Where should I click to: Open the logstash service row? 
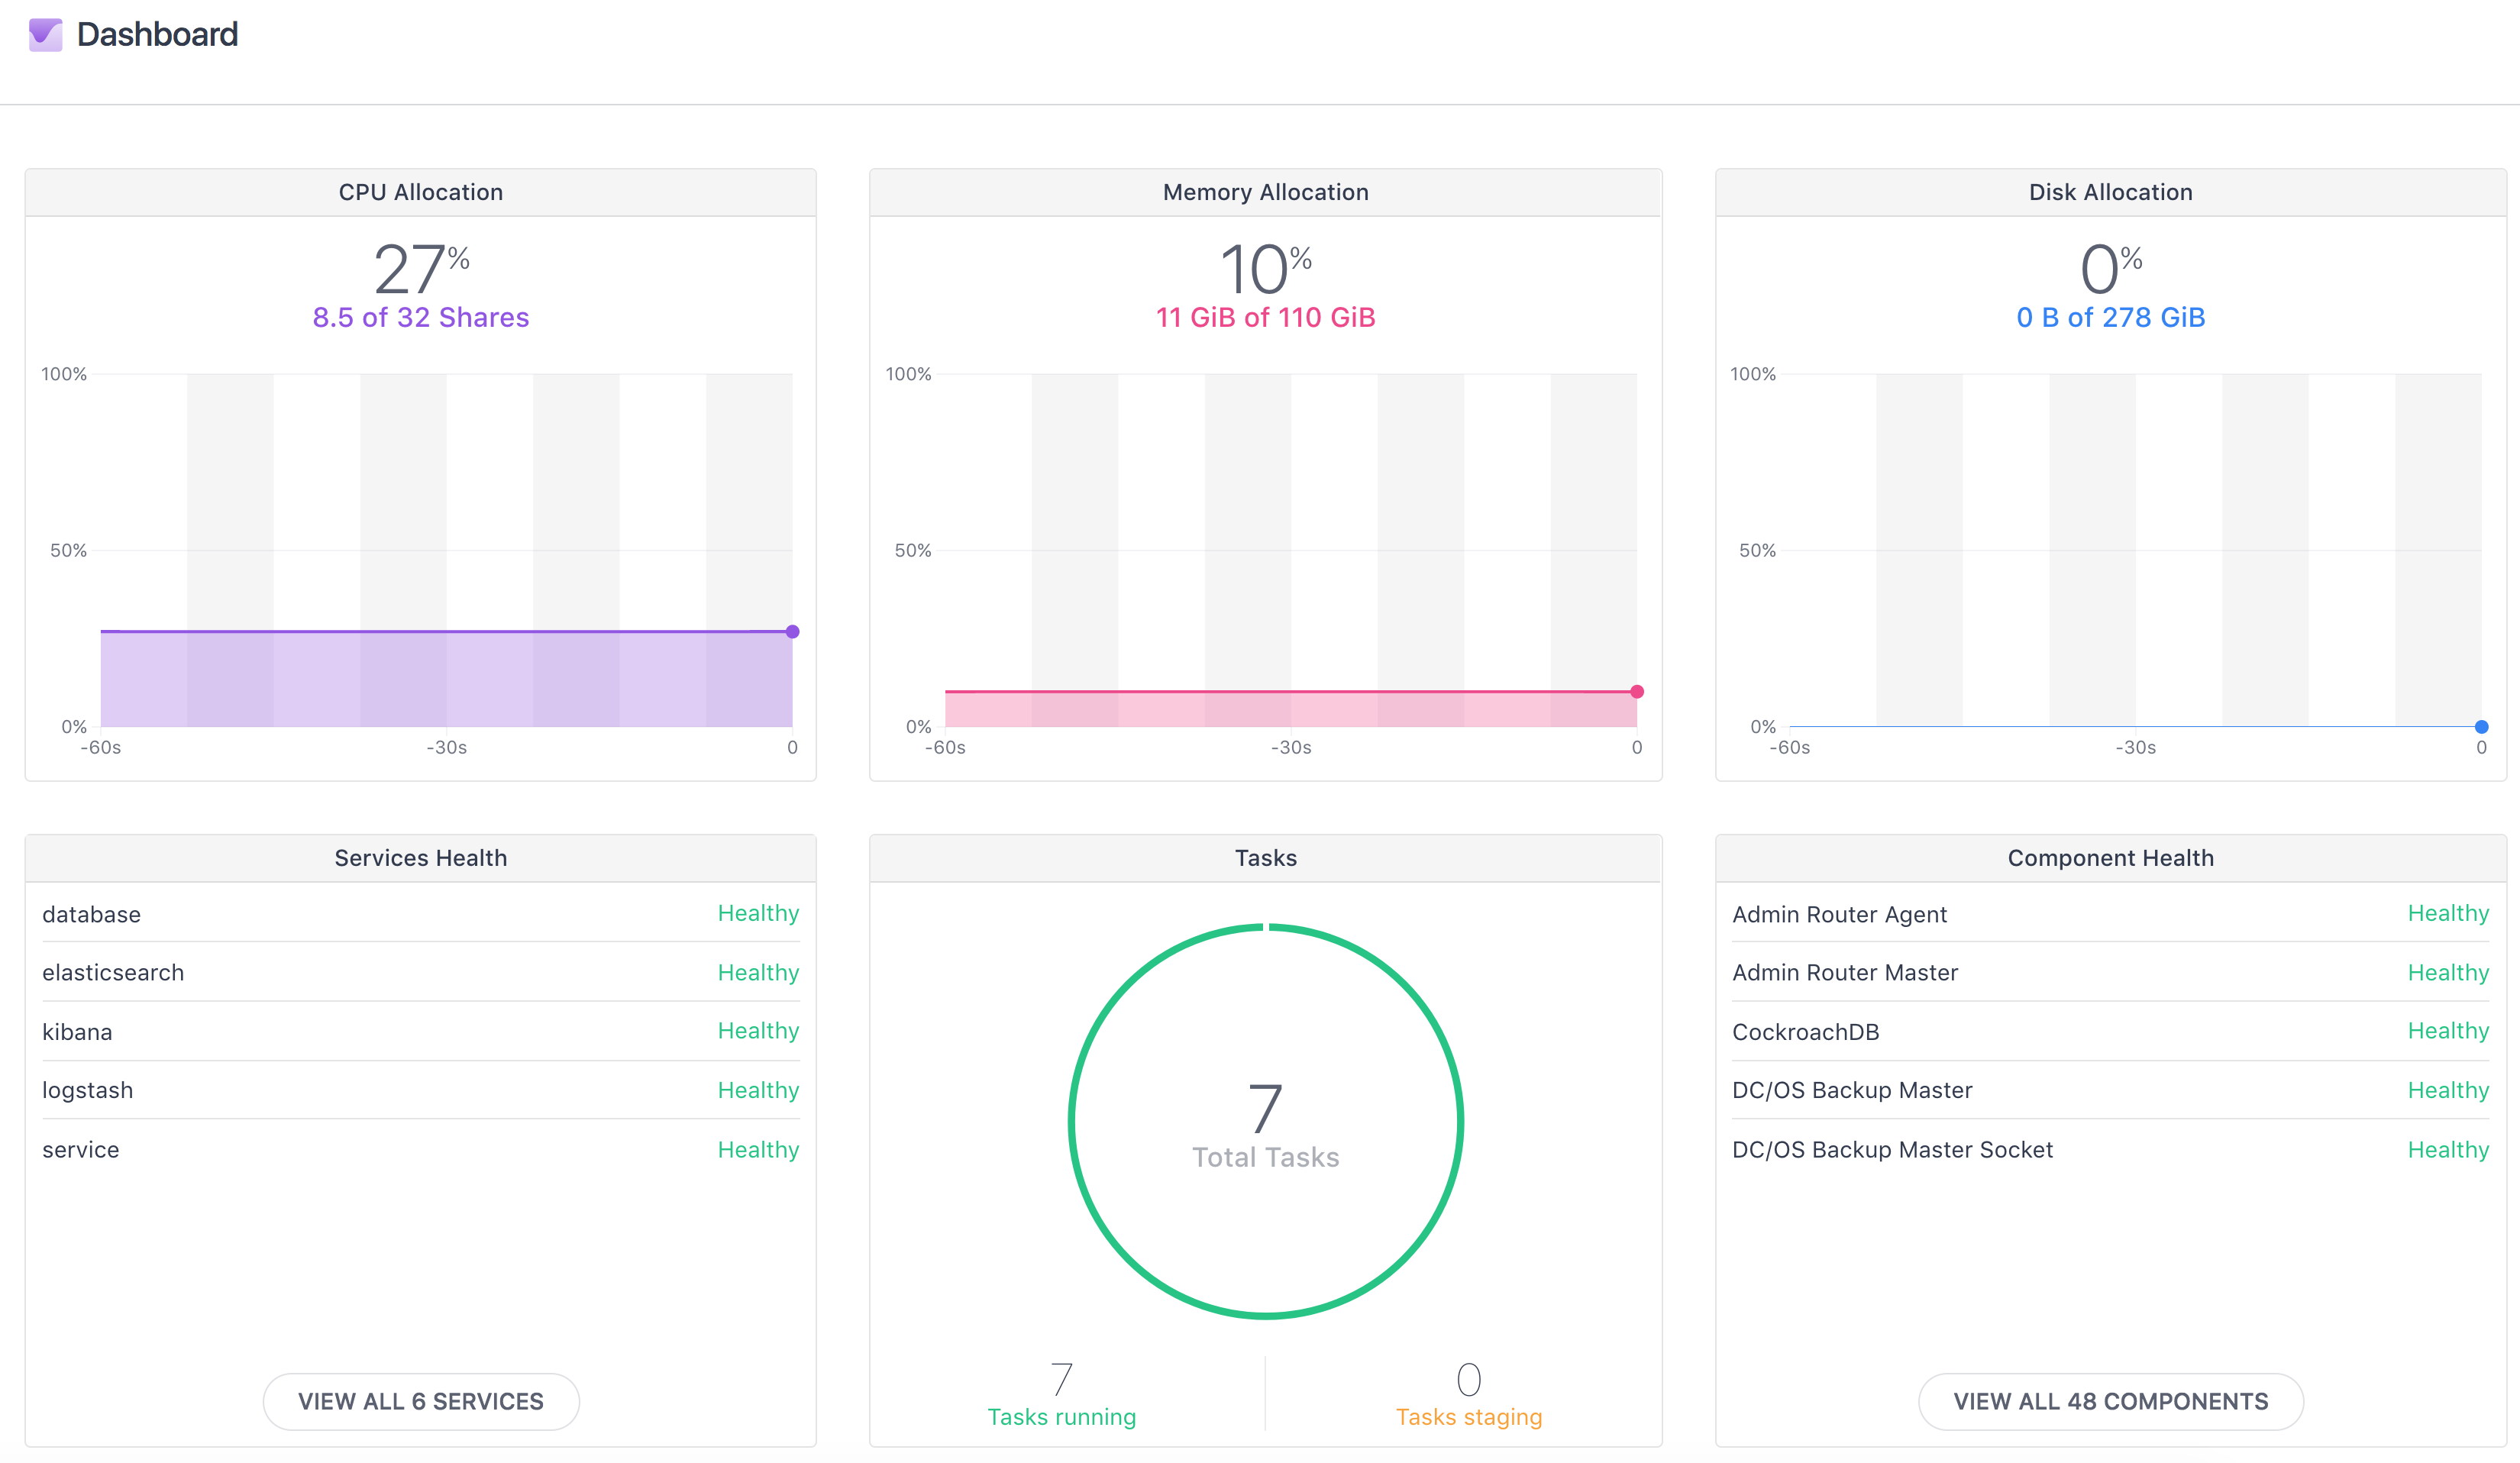tap(88, 1090)
